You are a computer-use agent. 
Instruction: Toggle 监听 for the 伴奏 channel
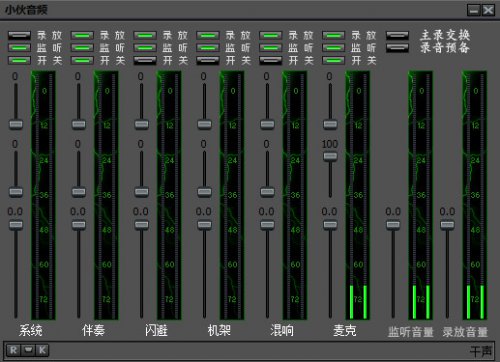coord(82,48)
